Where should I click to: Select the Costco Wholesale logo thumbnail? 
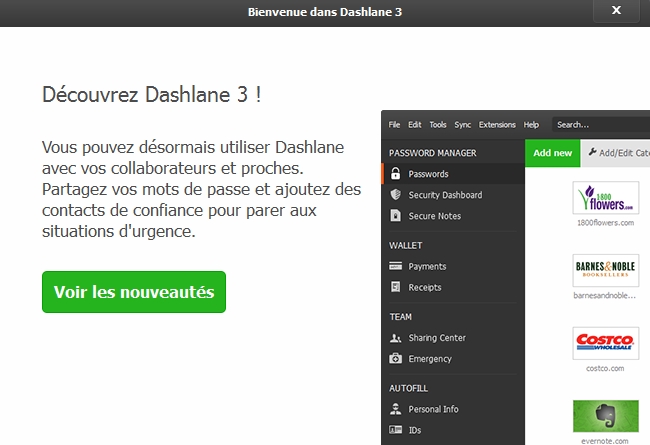coord(606,343)
